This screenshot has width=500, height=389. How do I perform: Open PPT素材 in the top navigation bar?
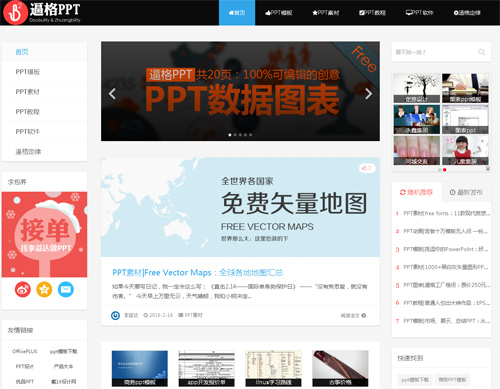click(326, 13)
